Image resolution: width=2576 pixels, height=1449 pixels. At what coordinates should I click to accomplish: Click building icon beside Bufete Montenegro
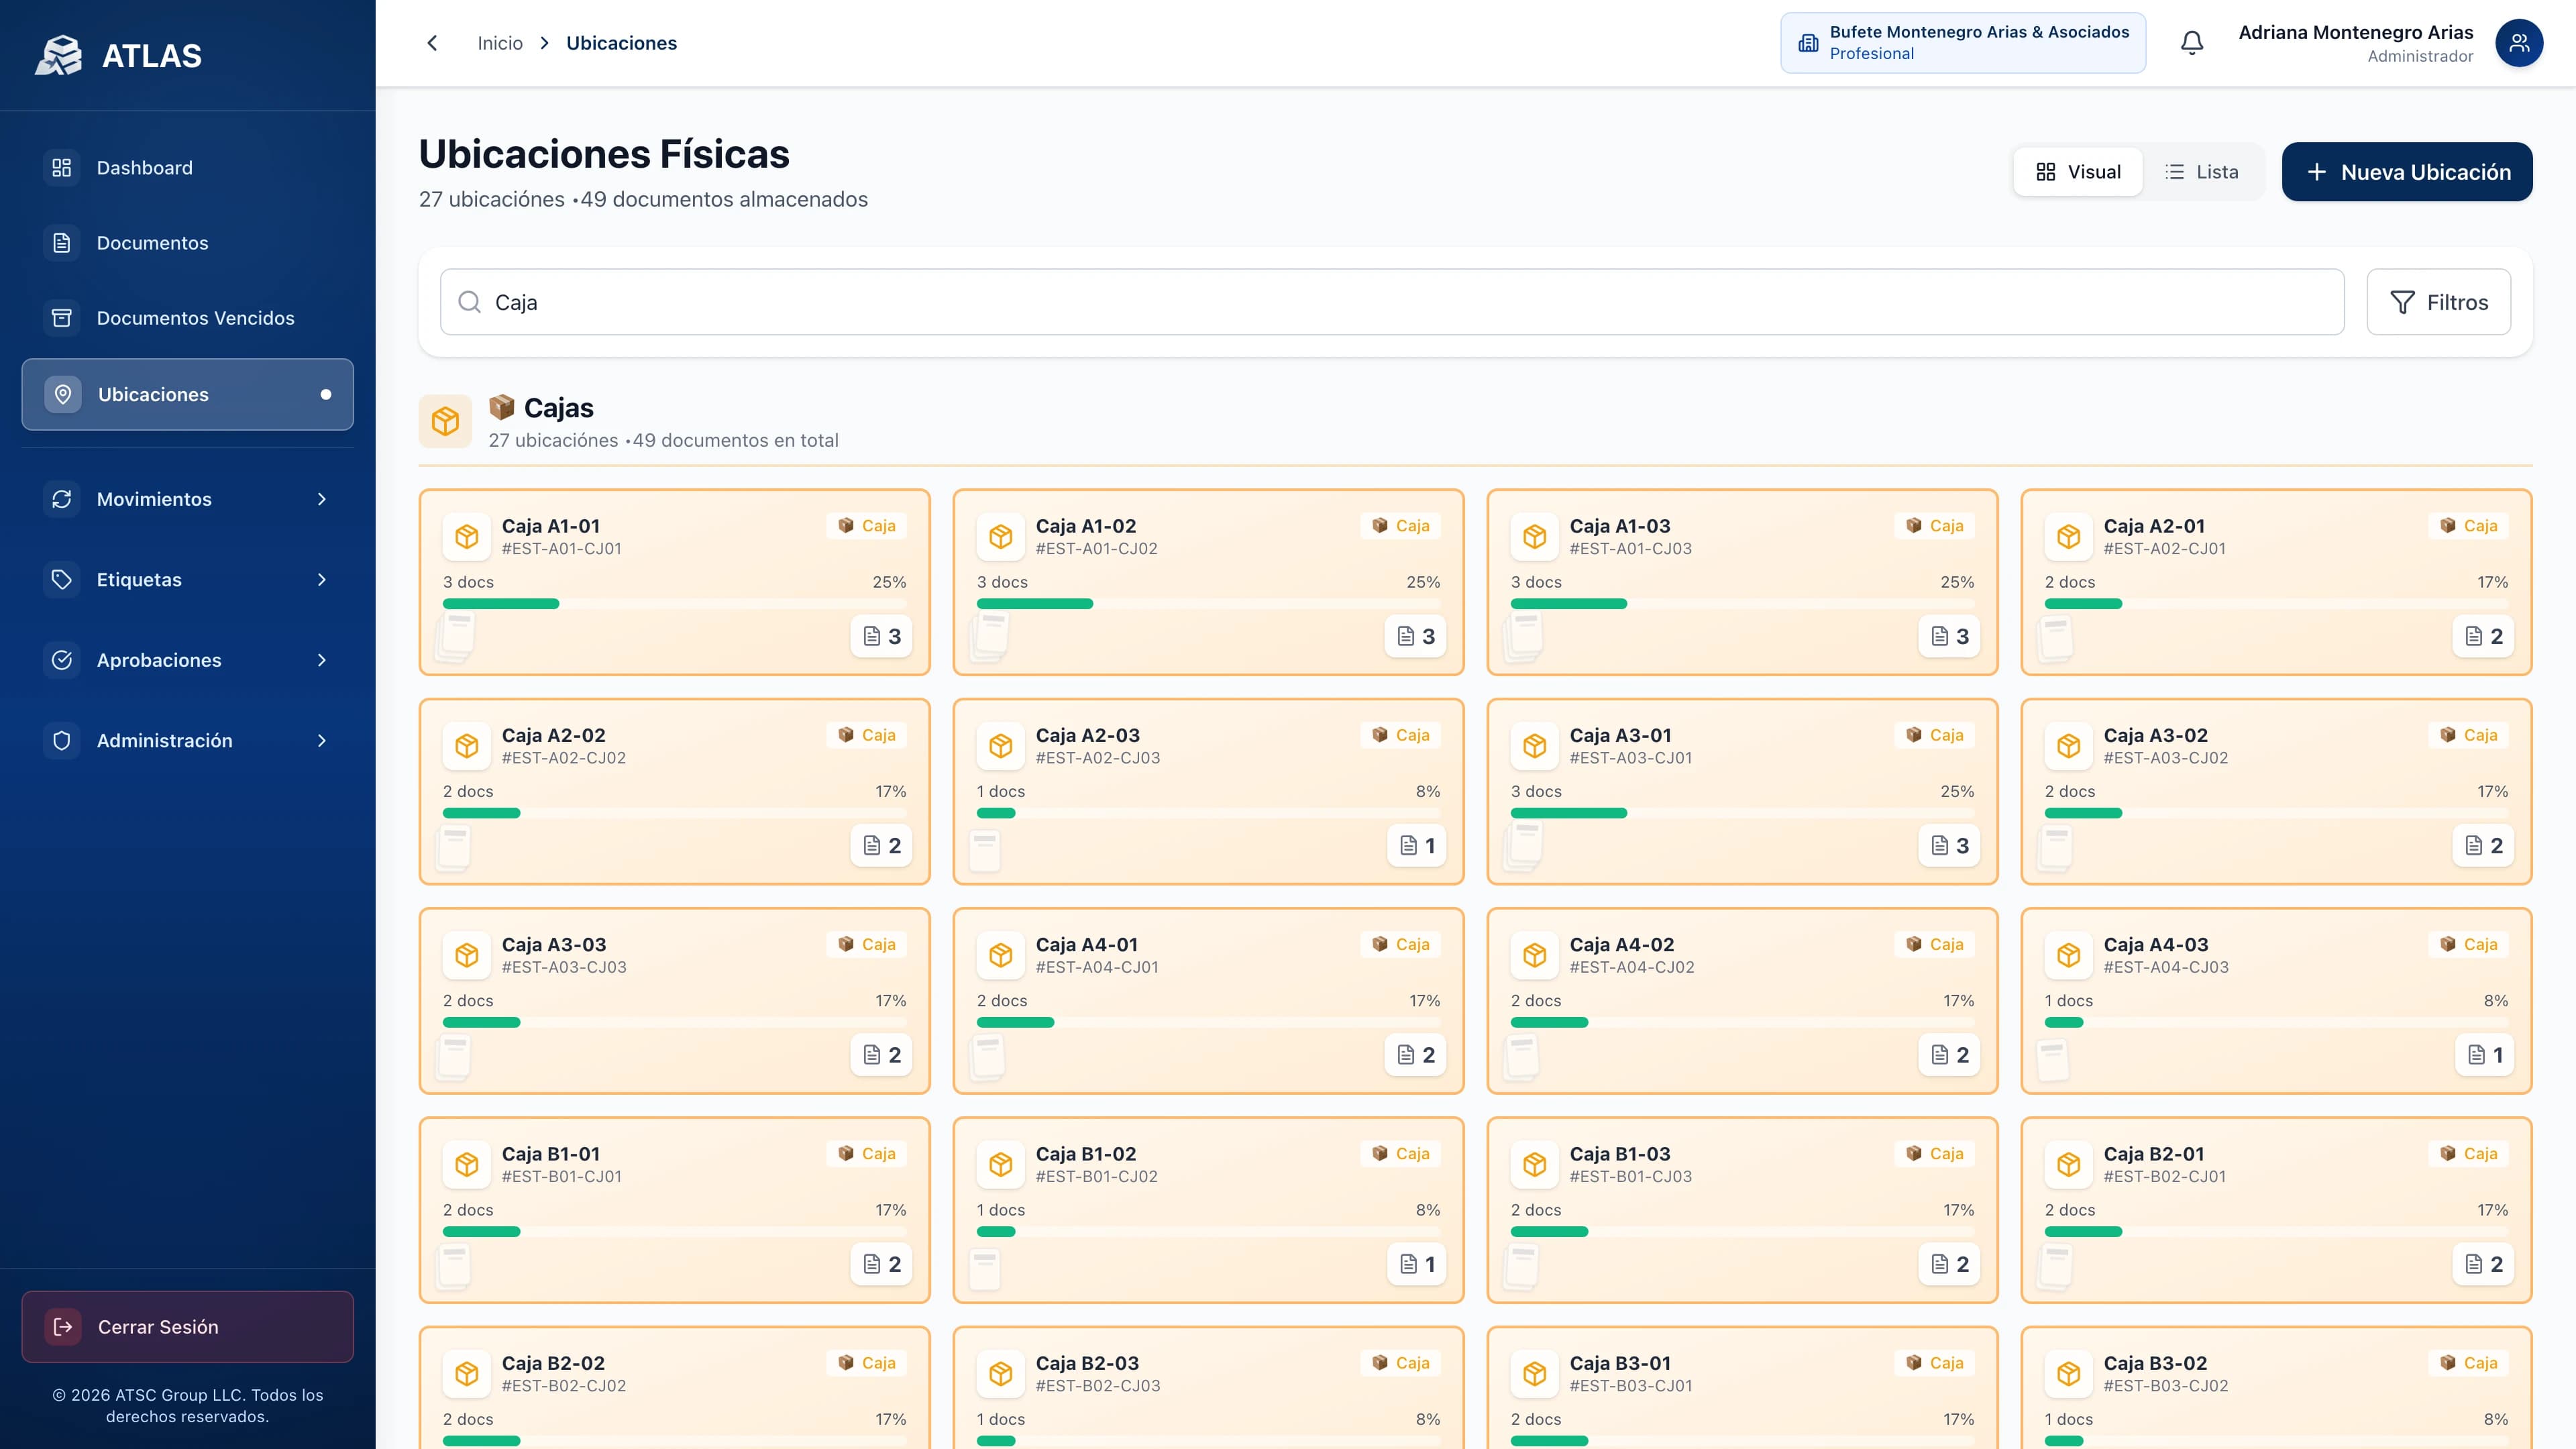click(1808, 43)
